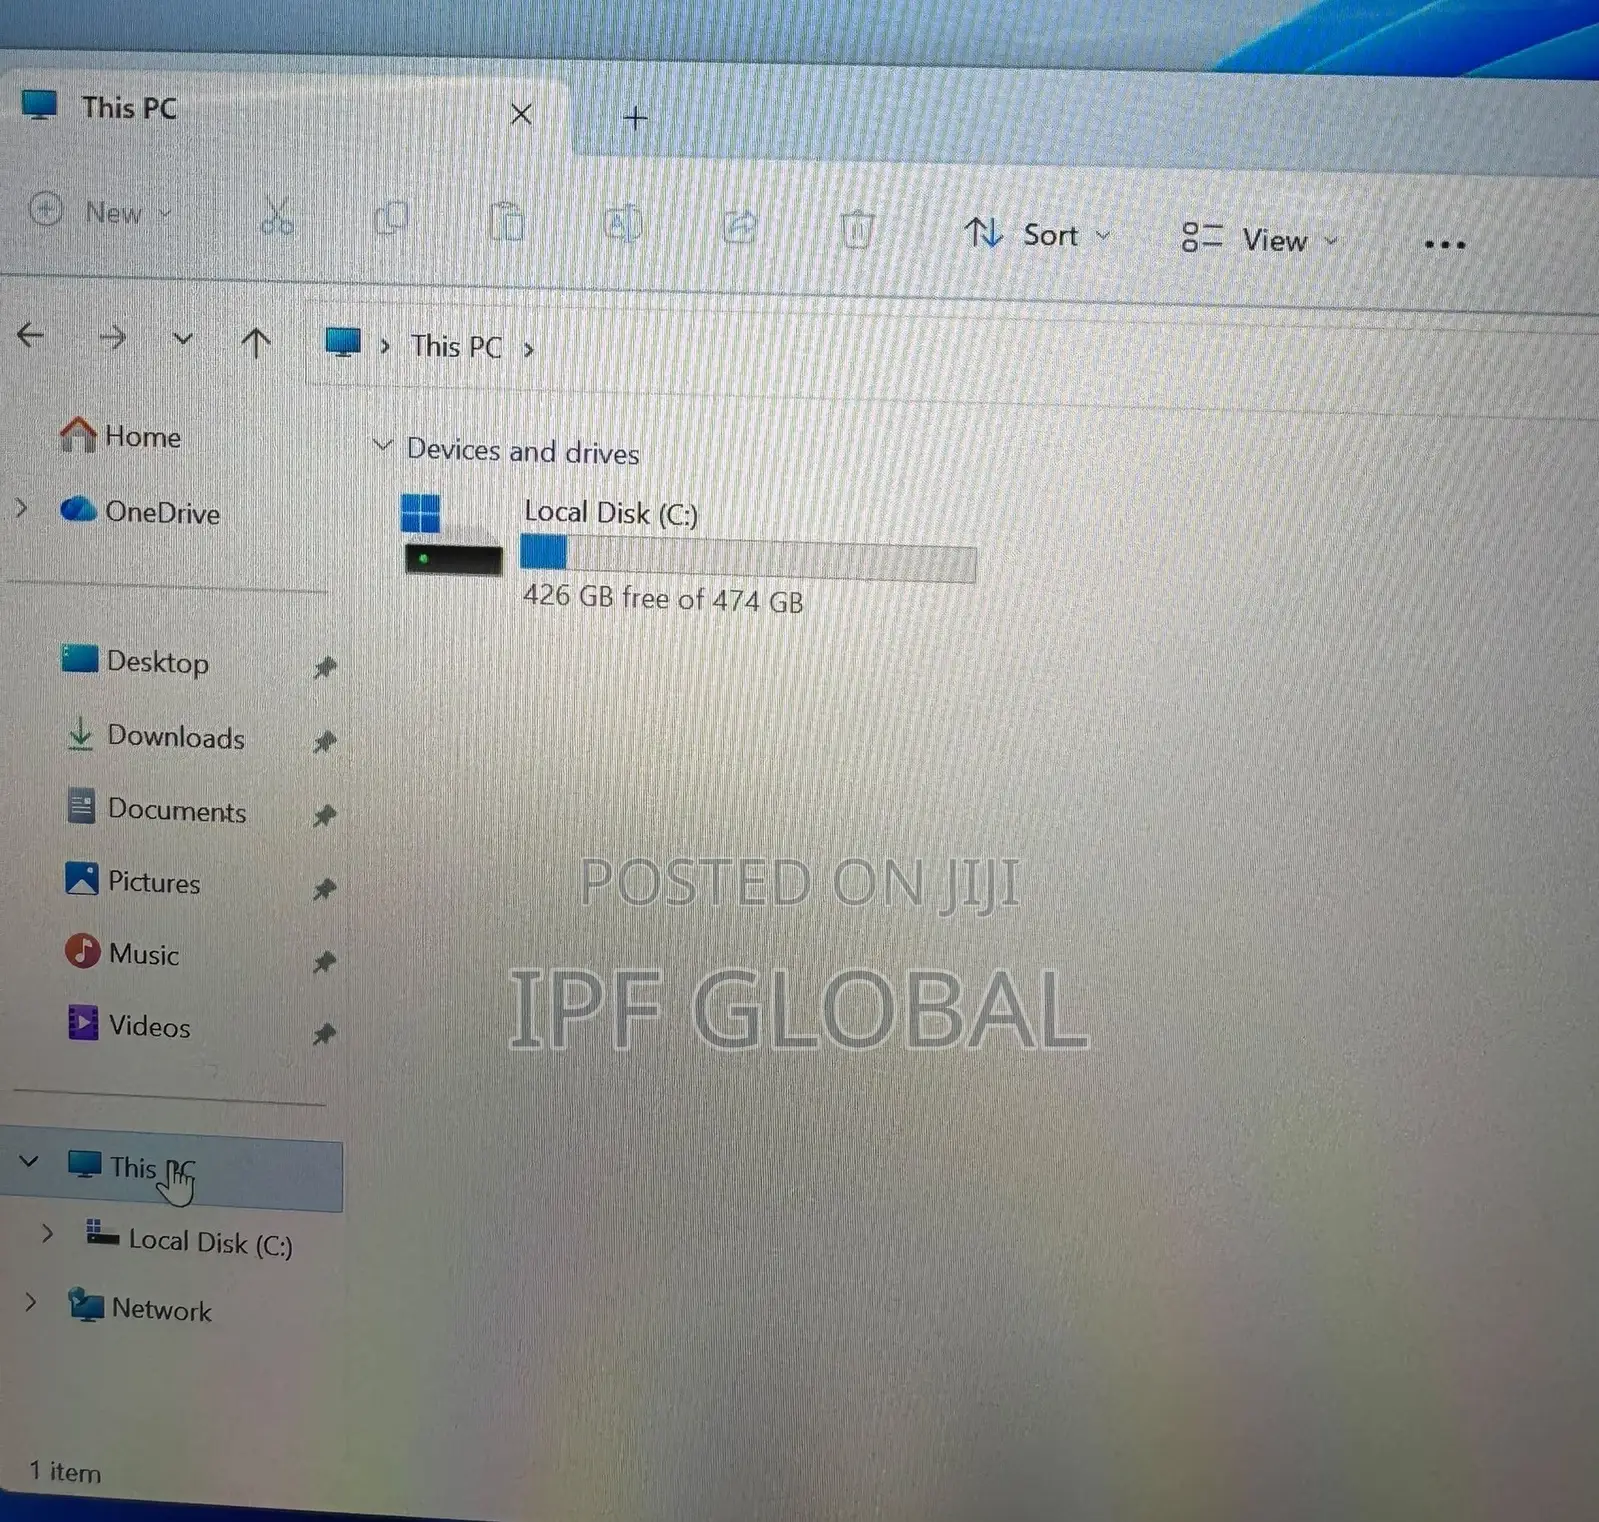Open the Sort dropdown menu
Screen dimensions: 1599x1522
point(1037,235)
